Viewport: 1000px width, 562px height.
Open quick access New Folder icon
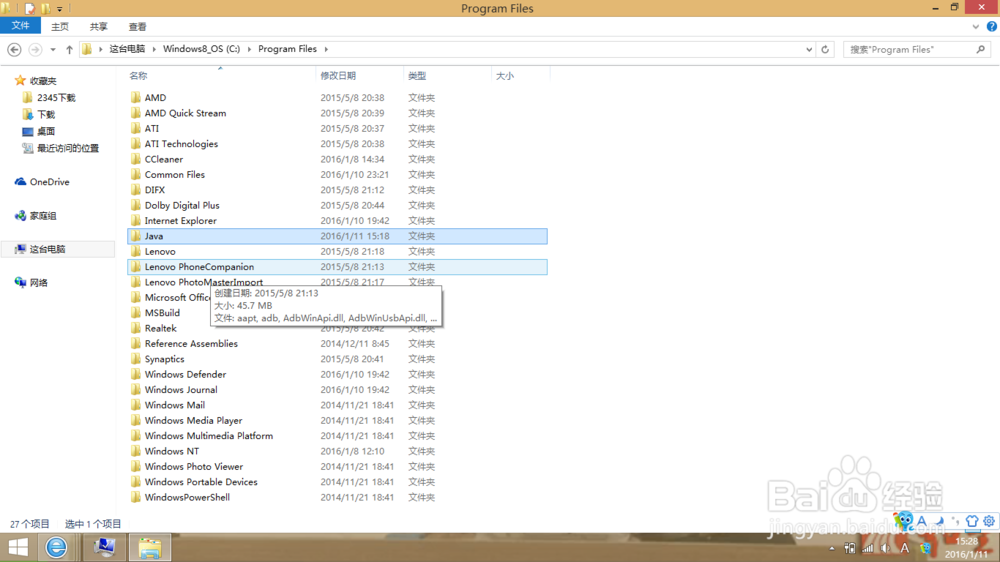coord(45,8)
